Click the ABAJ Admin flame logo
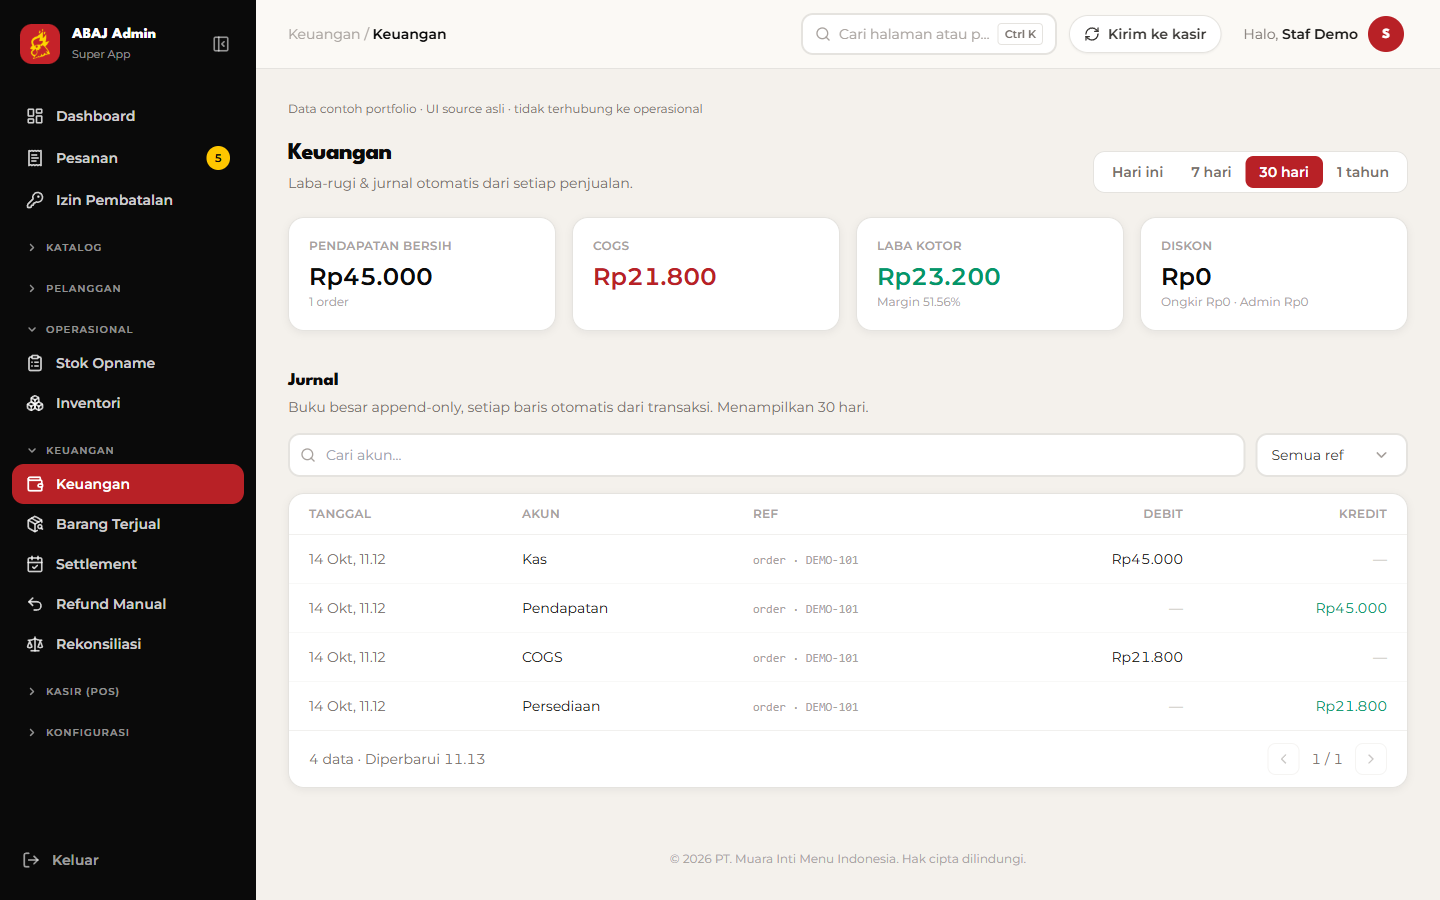 coord(40,44)
